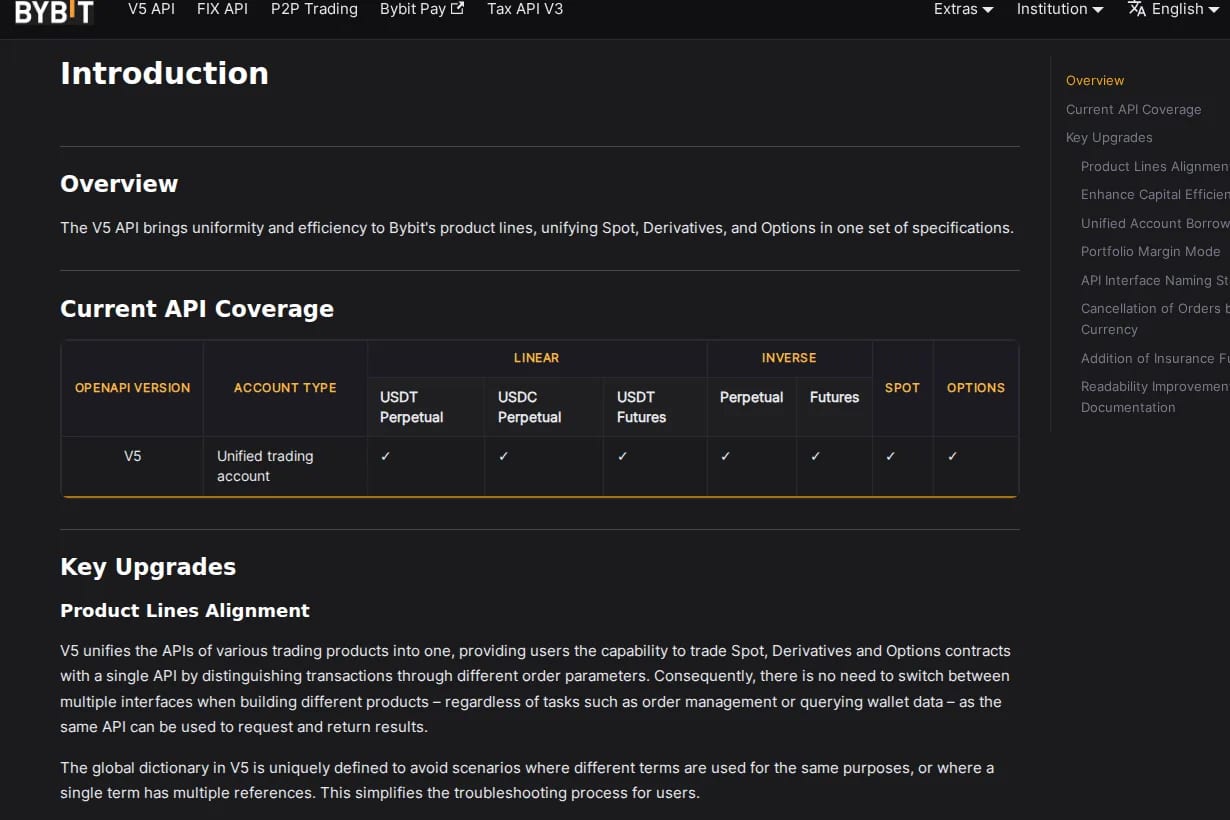Image resolution: width=1230 pixels, height=820 pixels.
Task: Click the Introduction page title
Action: 164,73
